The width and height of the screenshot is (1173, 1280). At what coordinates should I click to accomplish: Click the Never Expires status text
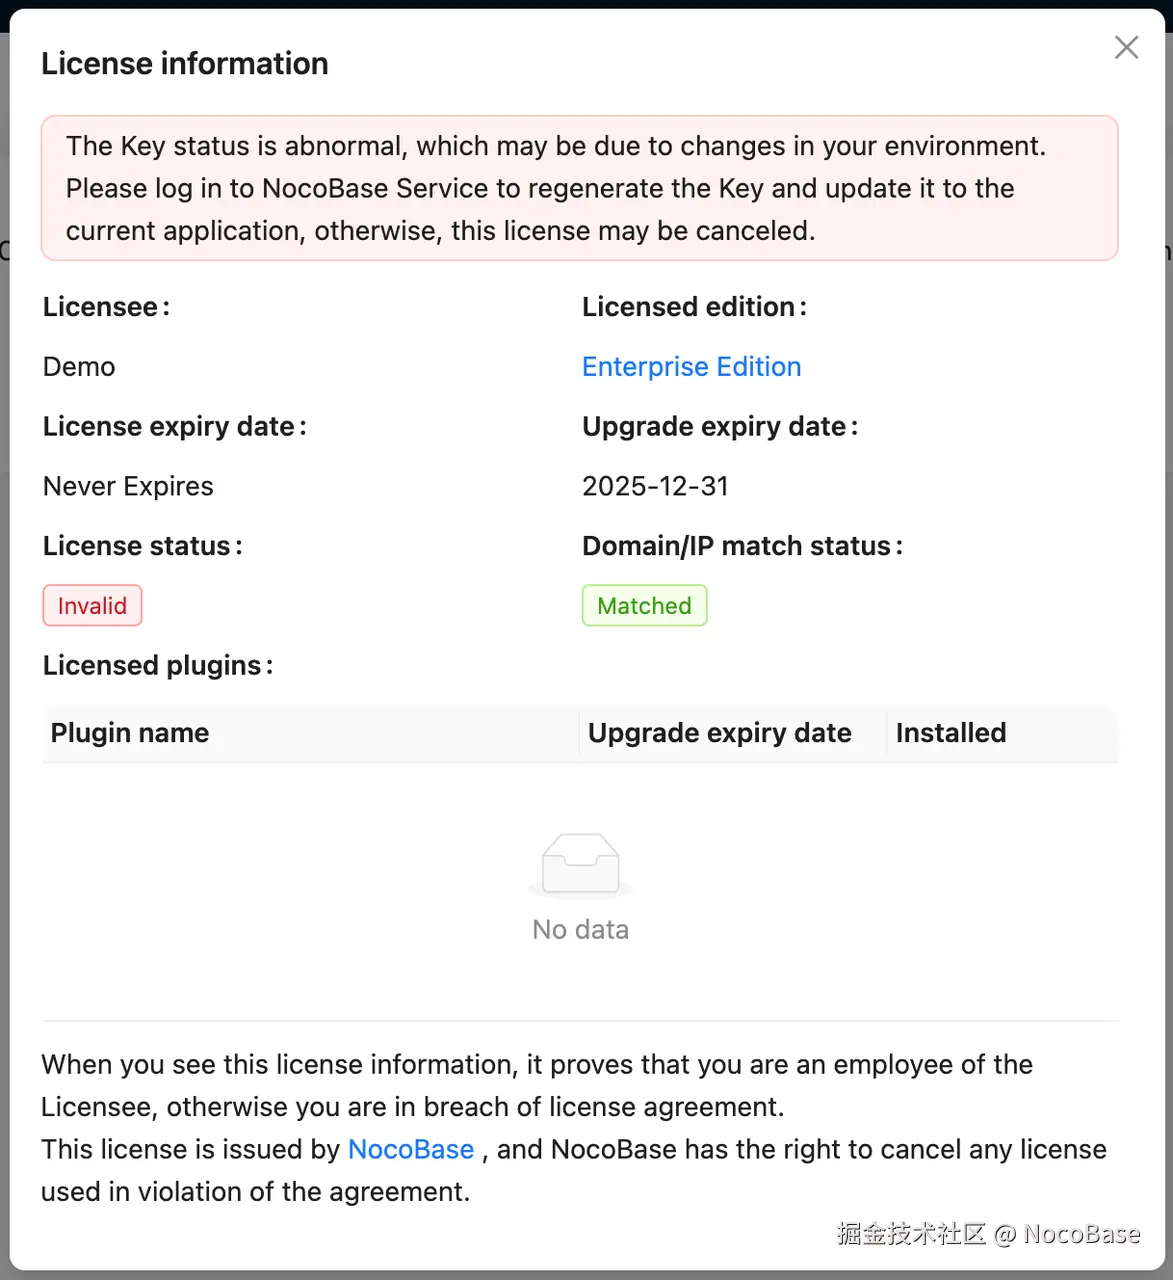128,486
